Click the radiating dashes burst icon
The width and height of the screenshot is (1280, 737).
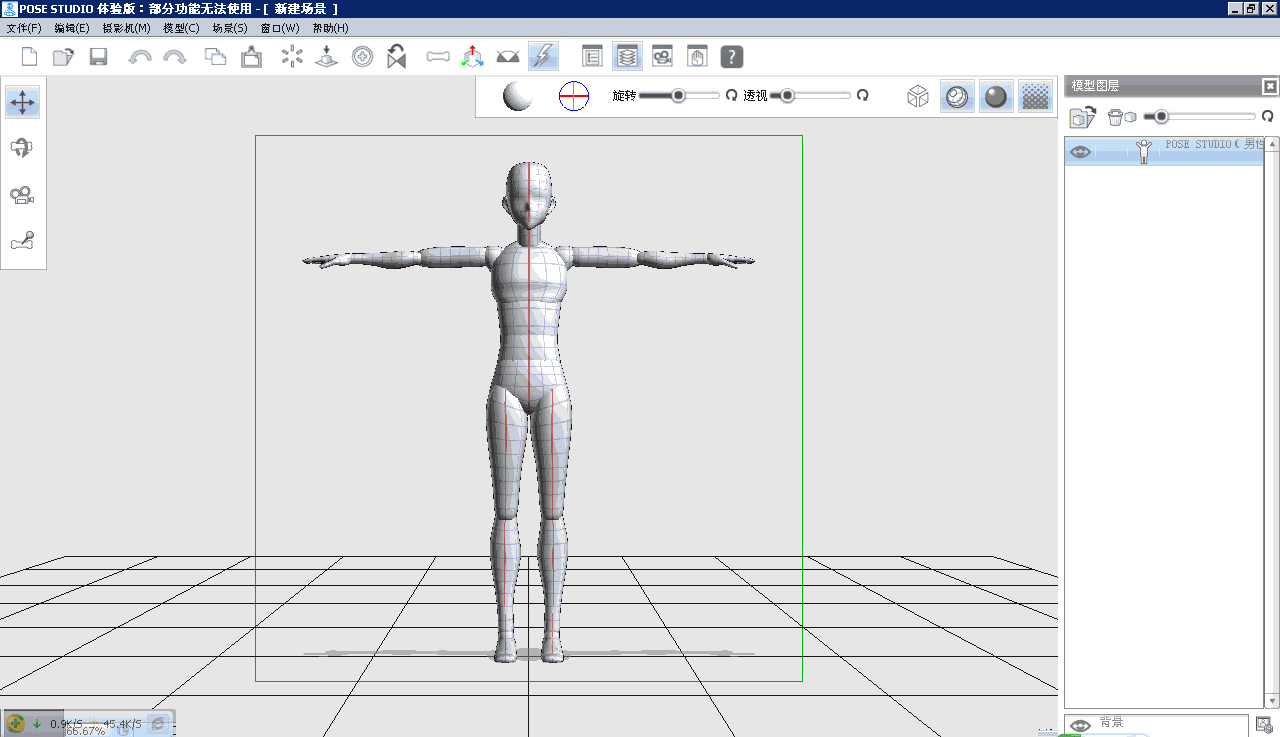point(292,57)
